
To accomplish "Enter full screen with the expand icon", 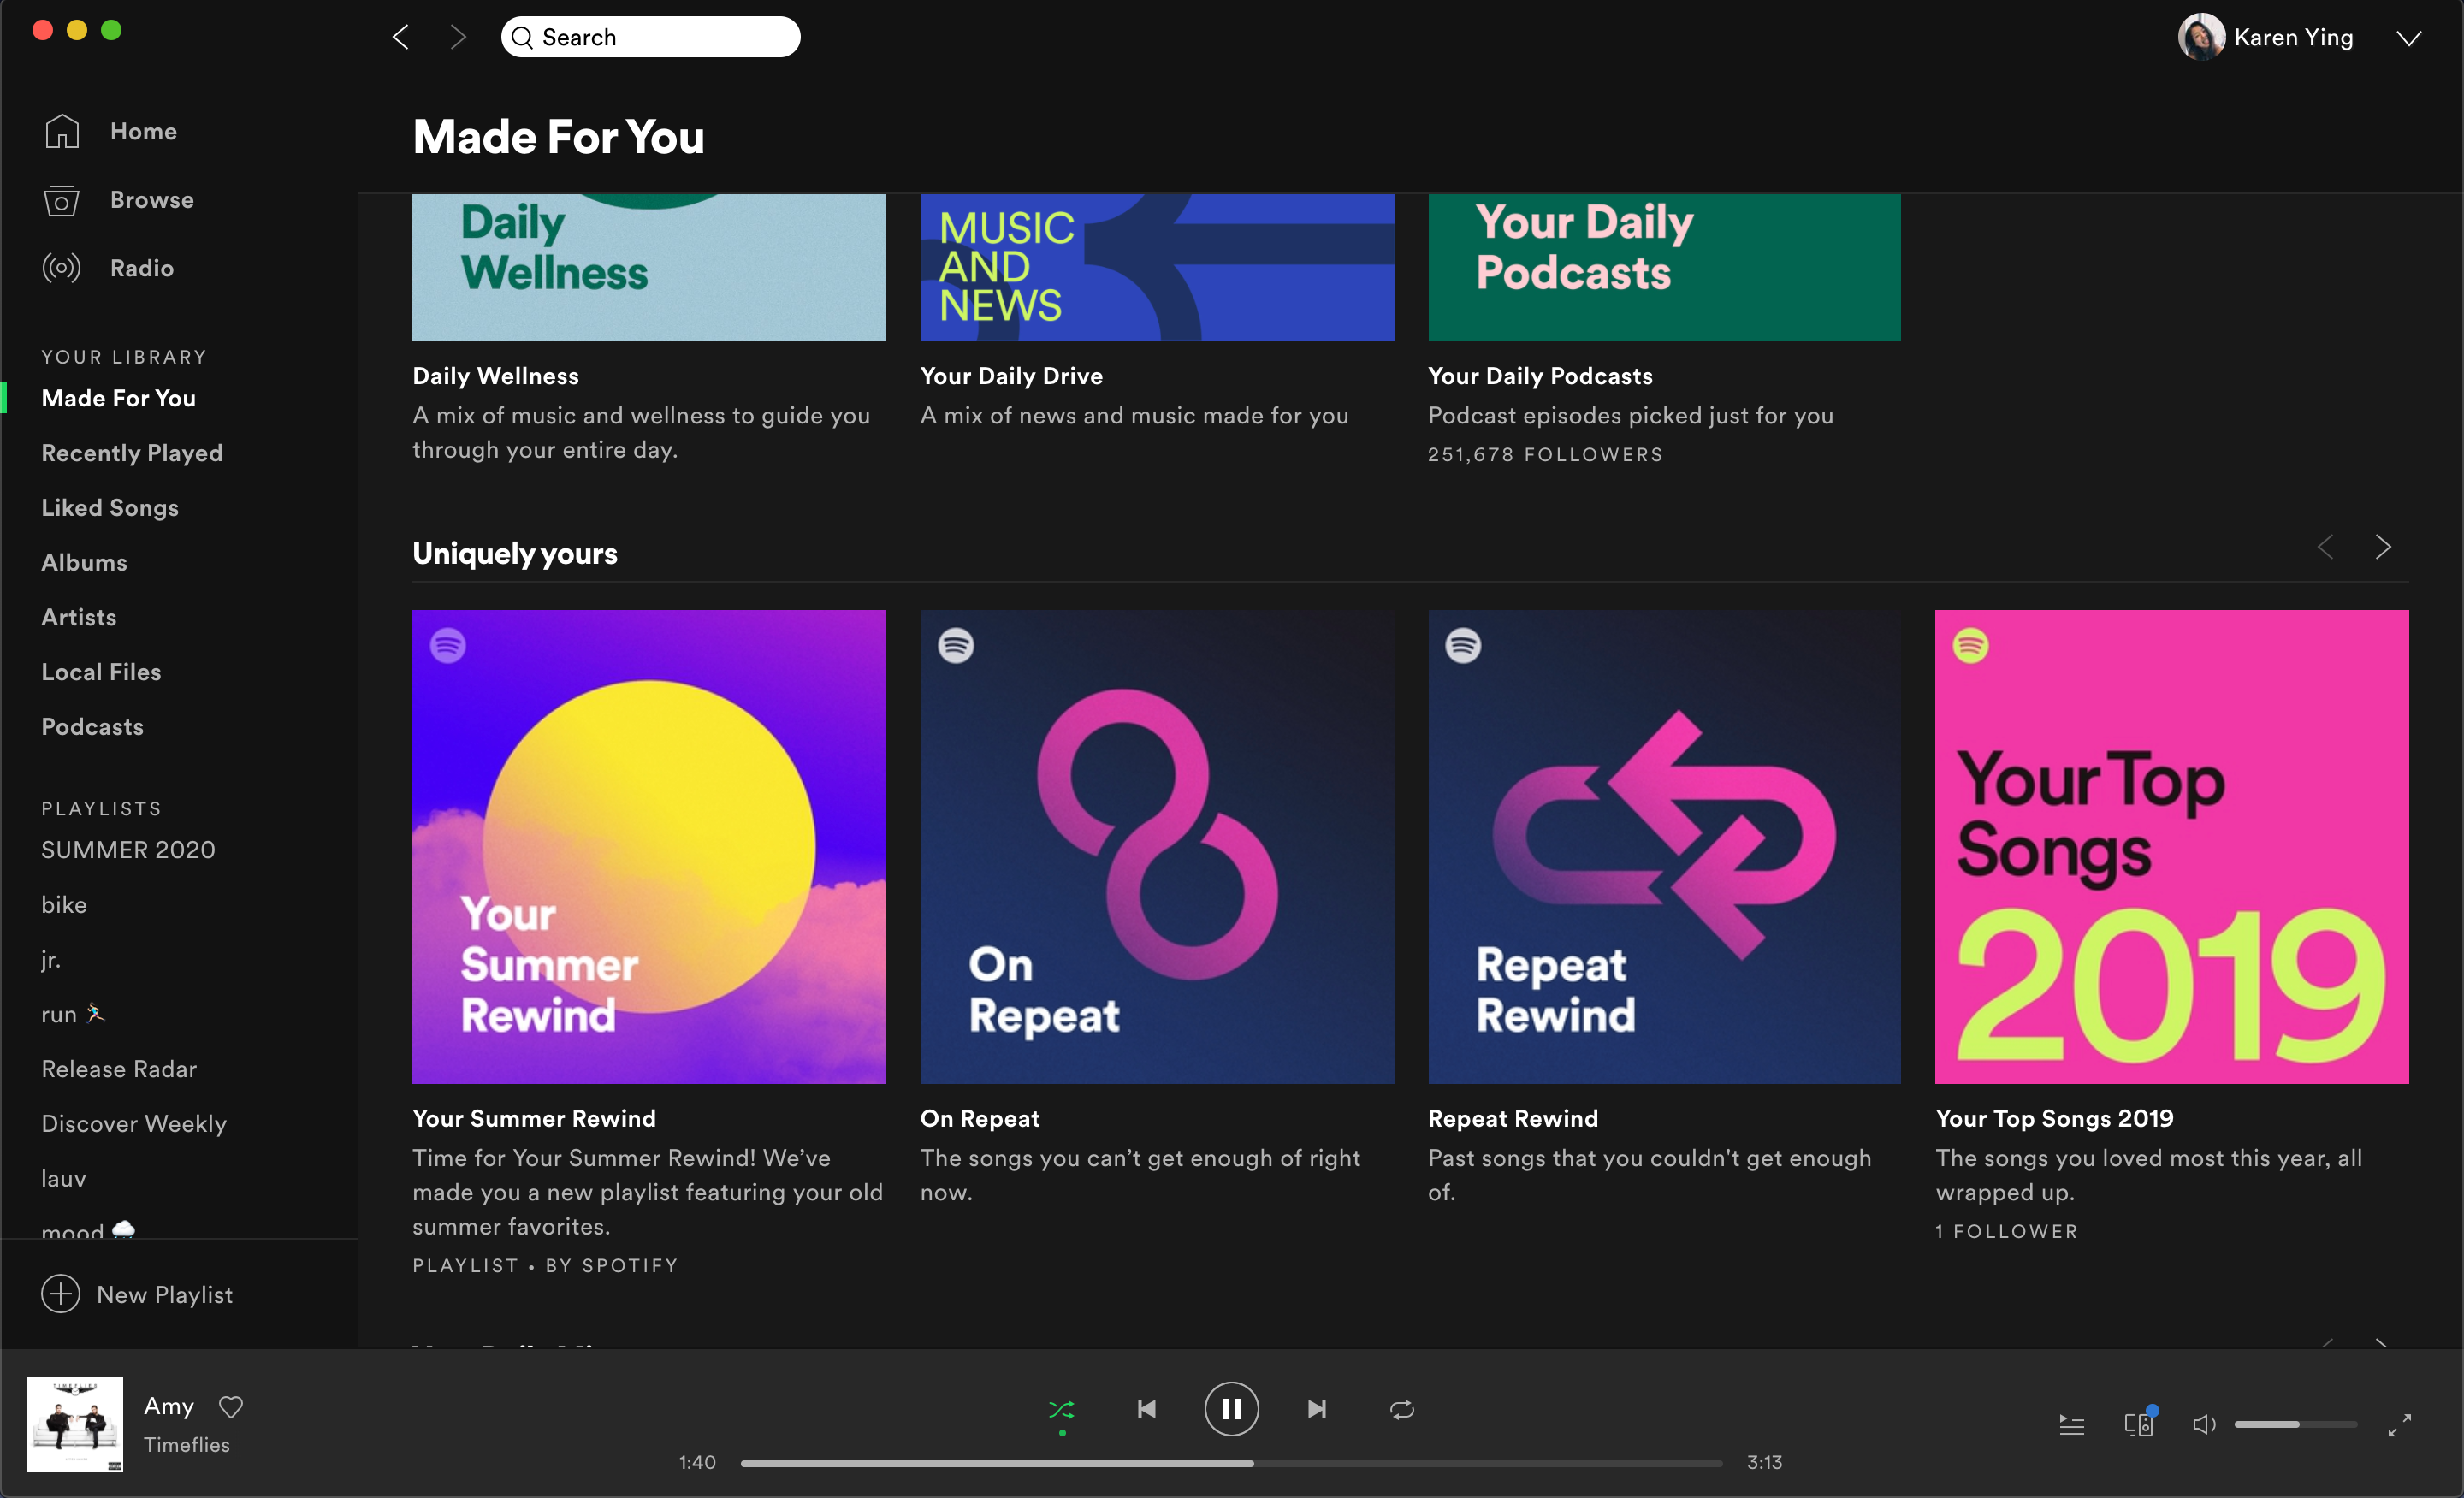I will pyautogui.click(x=2399, y=1425).
